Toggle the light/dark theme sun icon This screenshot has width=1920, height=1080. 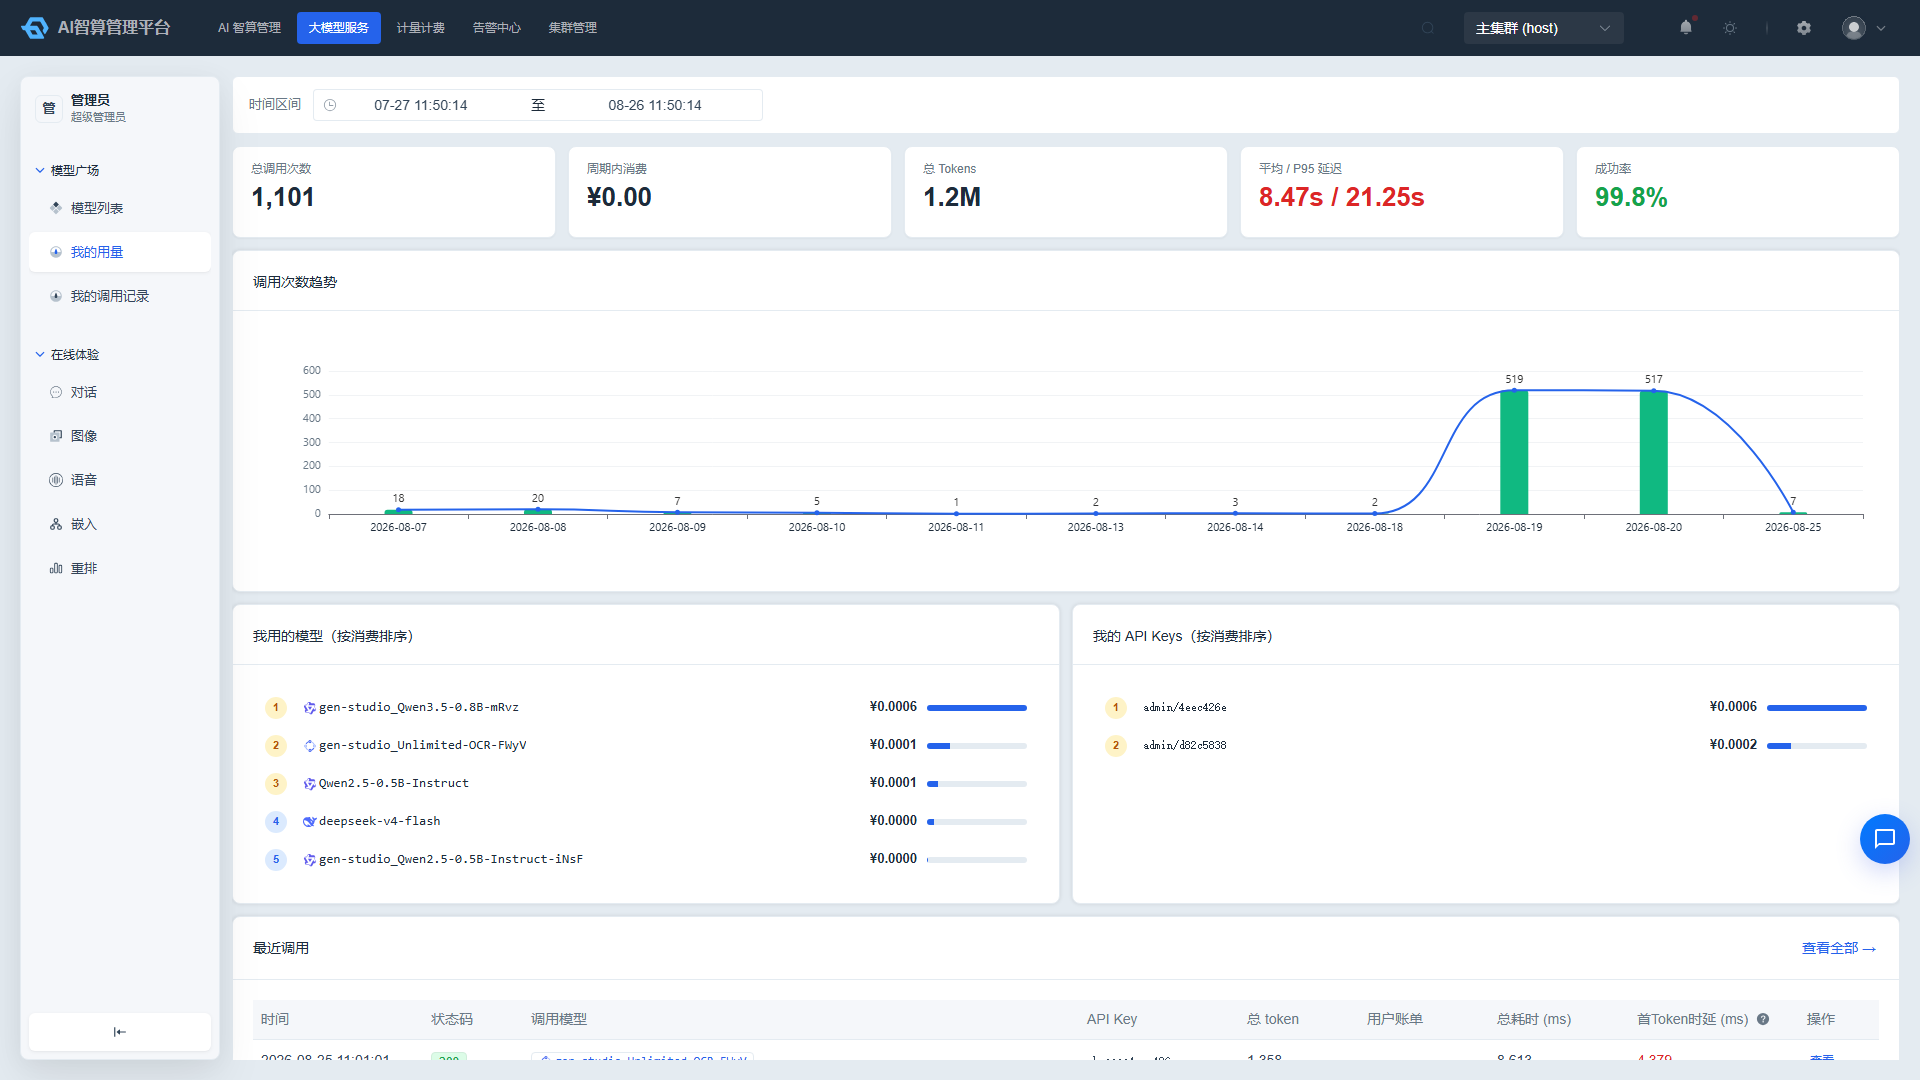click(1730, 28)
